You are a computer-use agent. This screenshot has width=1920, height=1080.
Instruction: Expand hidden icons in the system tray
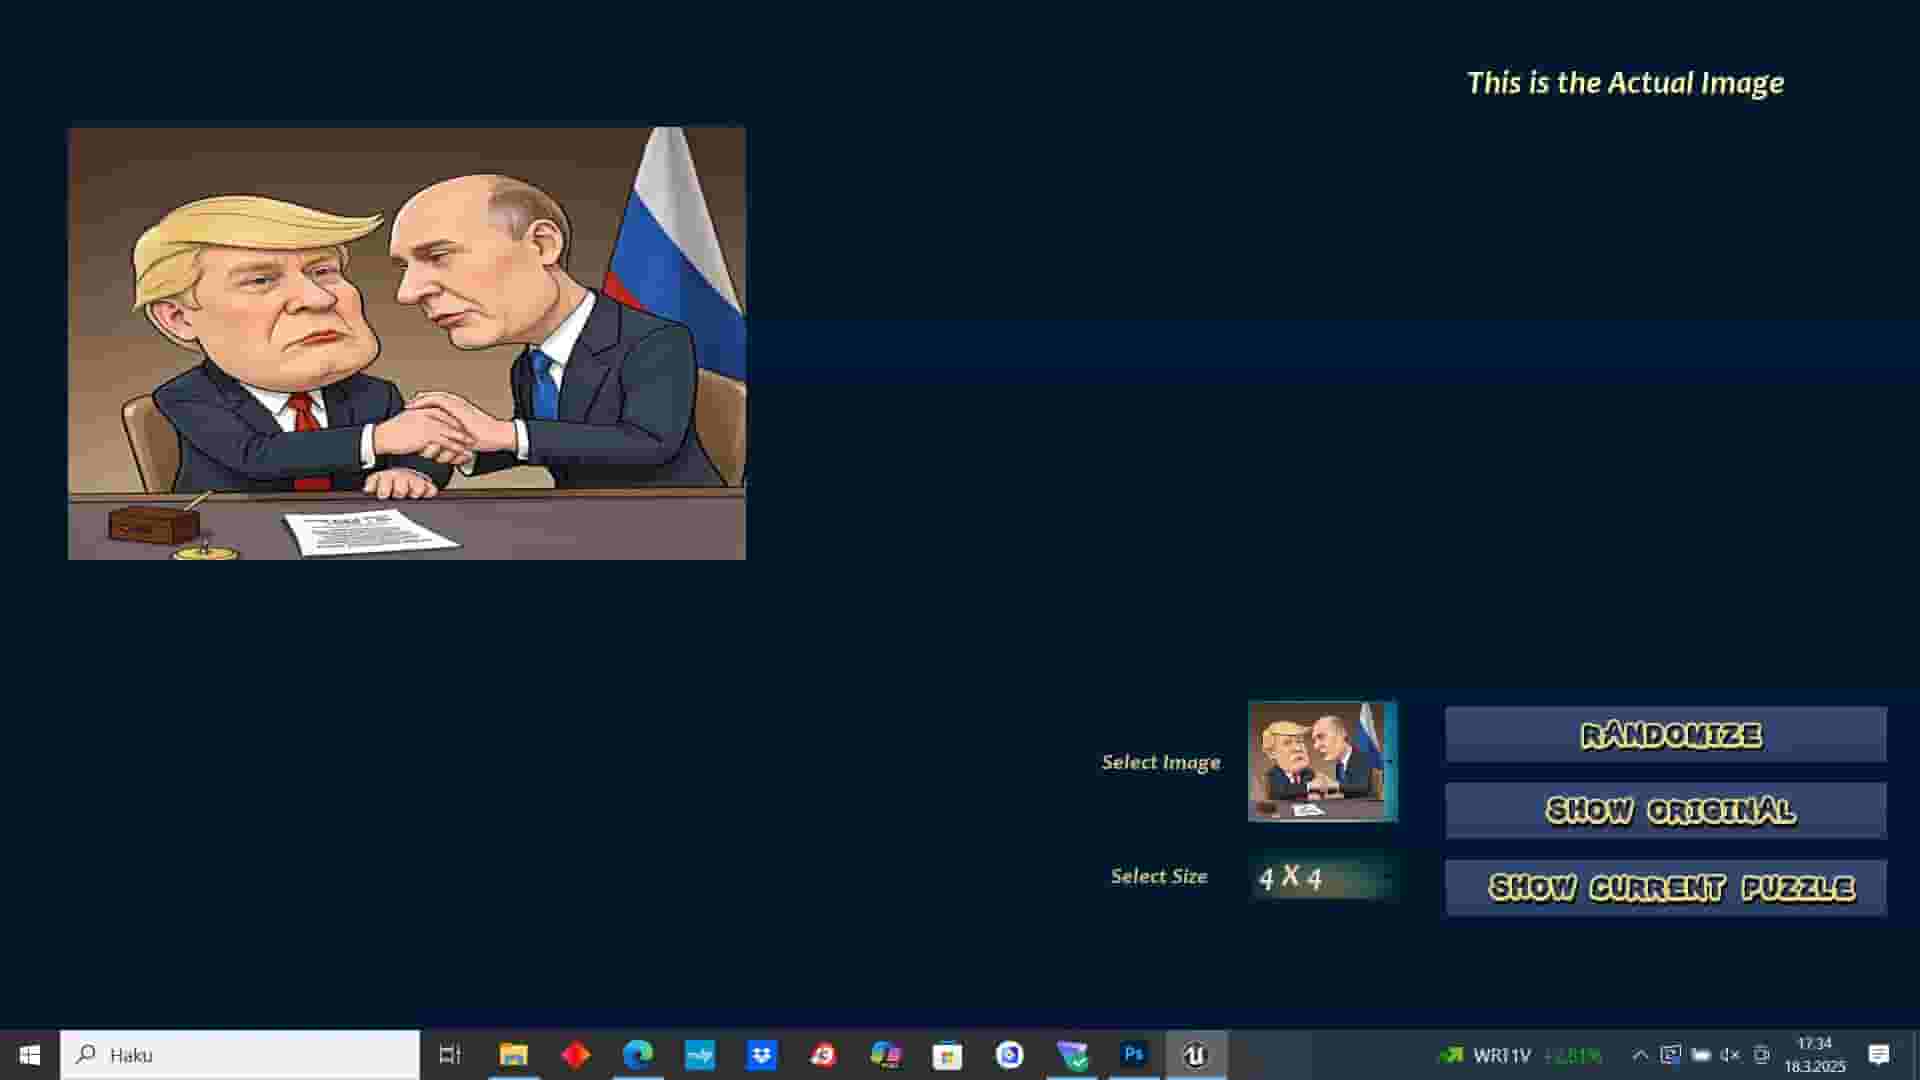(1640, 1055)
